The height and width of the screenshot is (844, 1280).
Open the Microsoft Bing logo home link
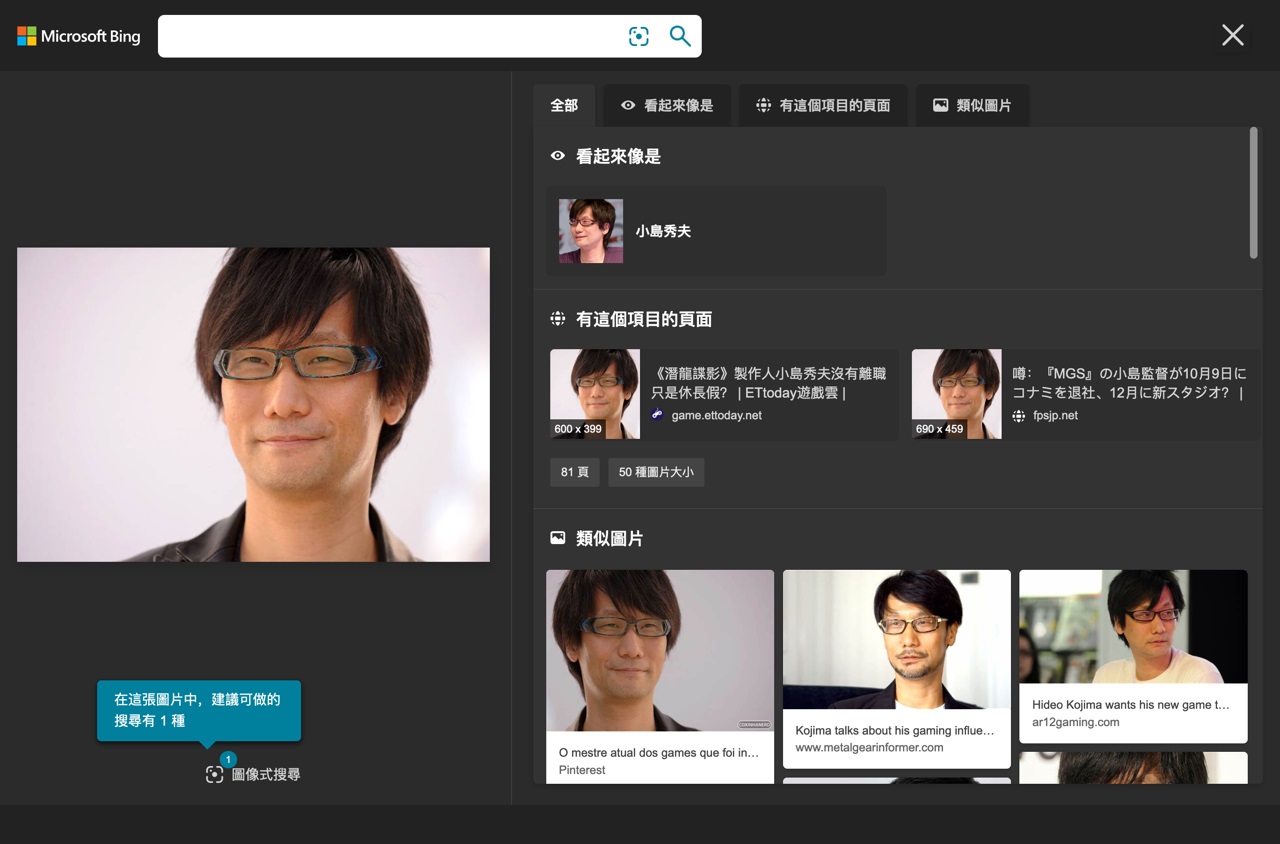79,36
